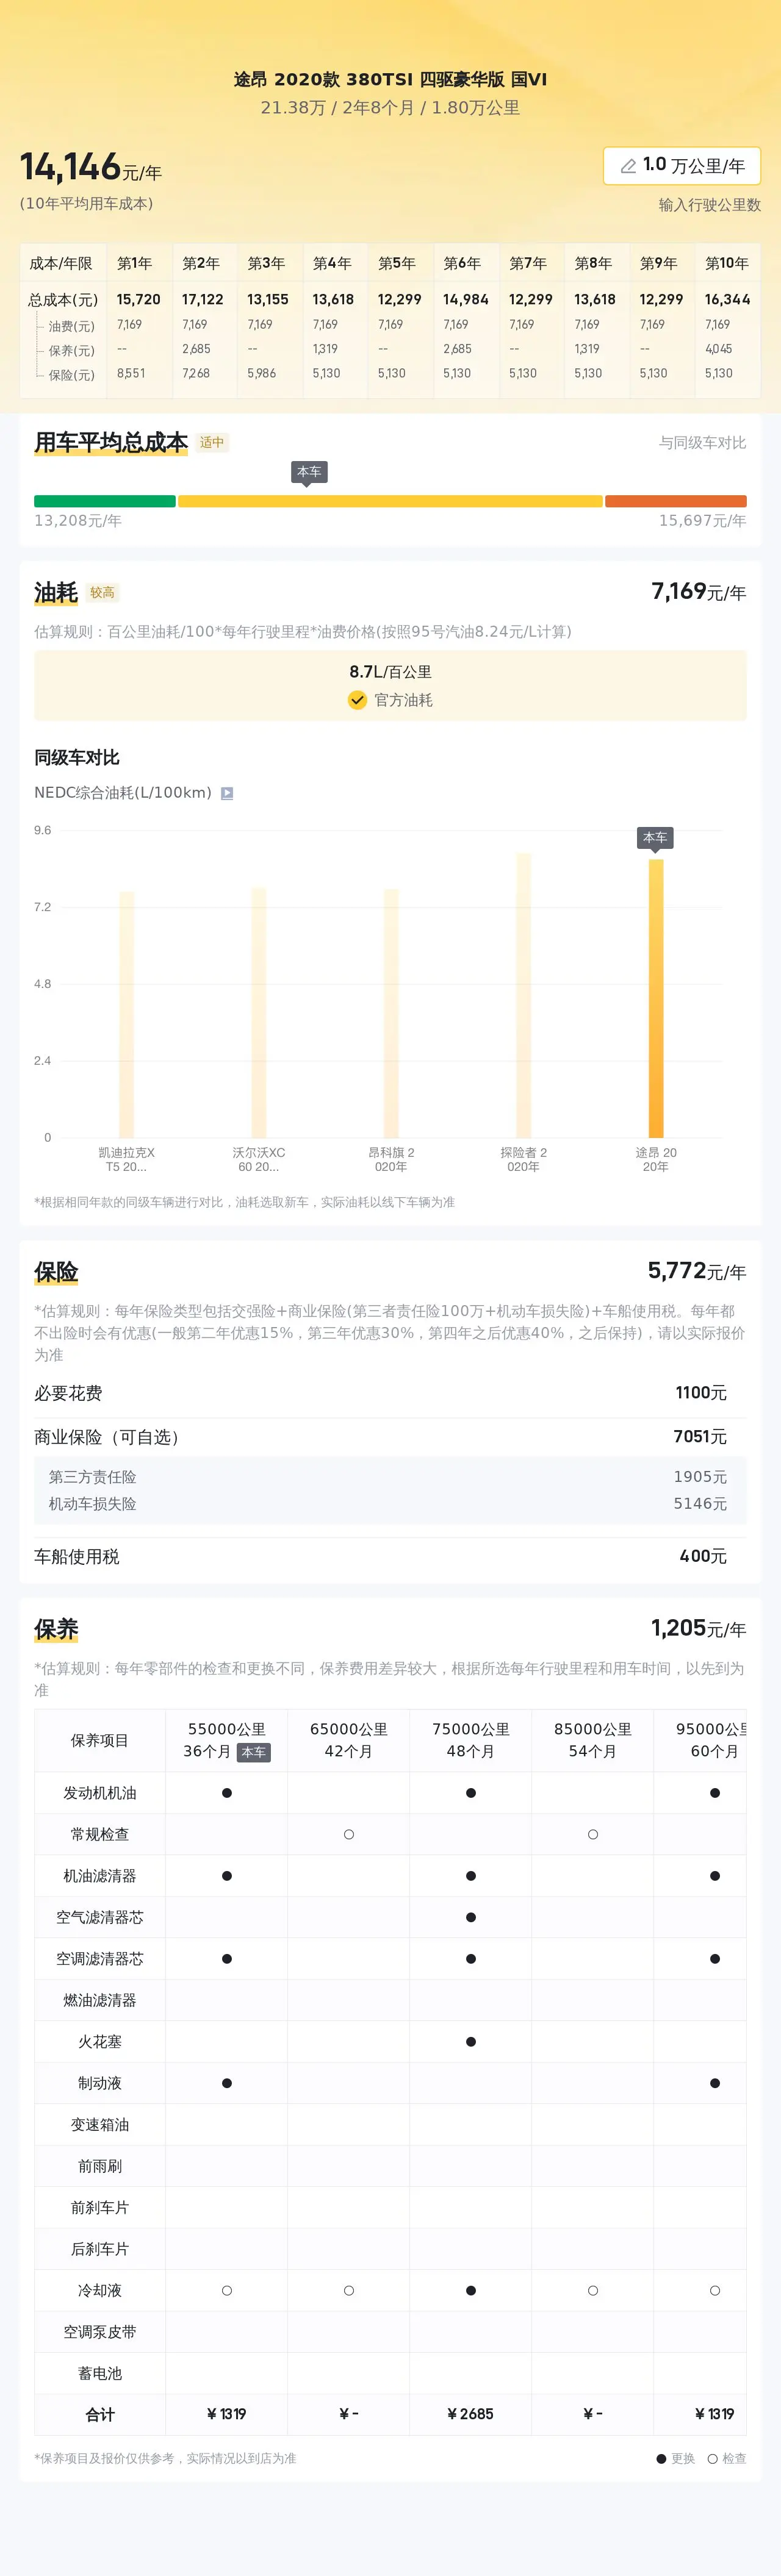The image size is (781, 2576).
Task: Click 冷却液 circle under 55000公里
Action: click(x=227, y=2290)
